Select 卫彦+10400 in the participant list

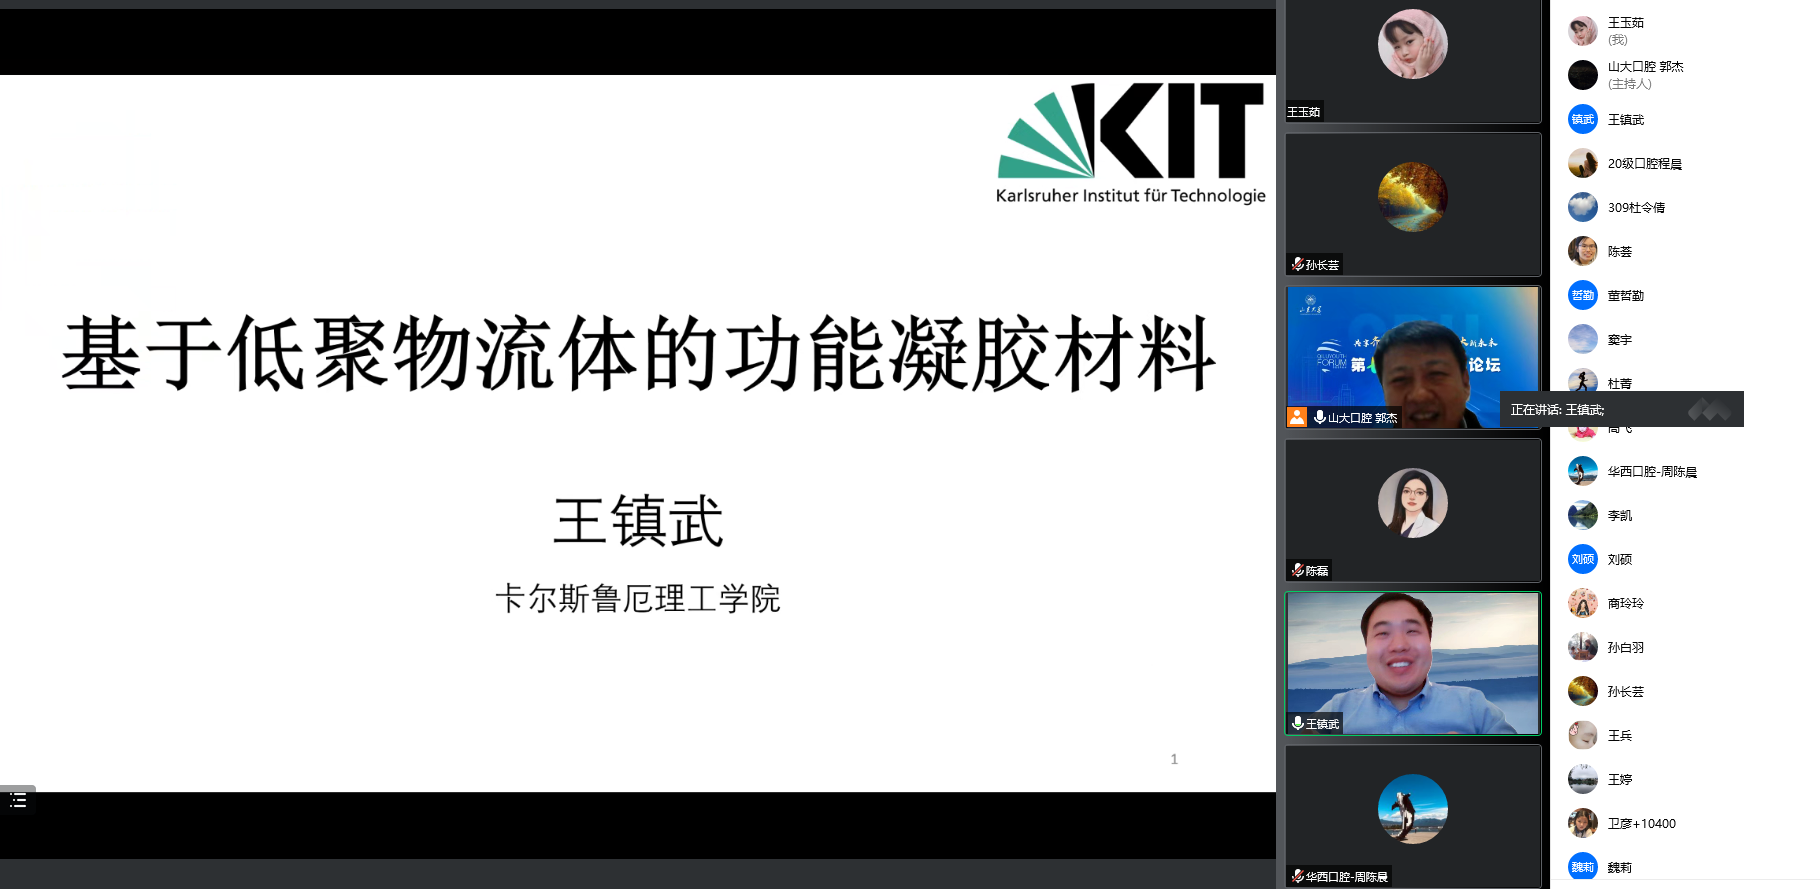point(1641,823)
